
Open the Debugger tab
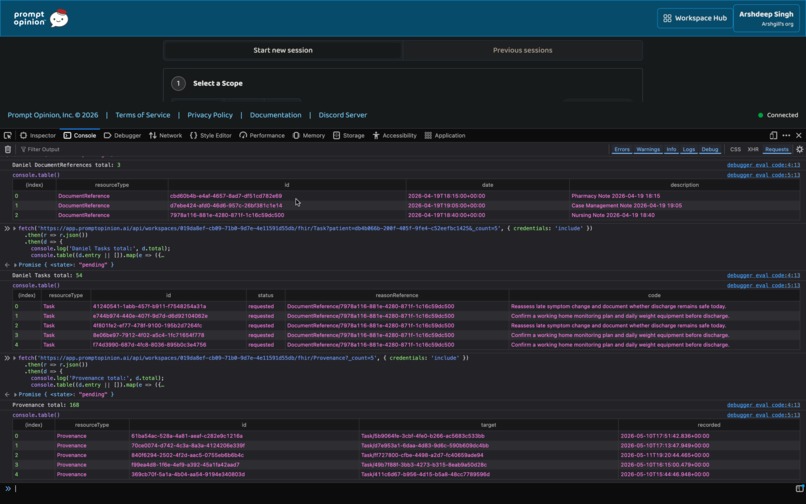point(122,135)
